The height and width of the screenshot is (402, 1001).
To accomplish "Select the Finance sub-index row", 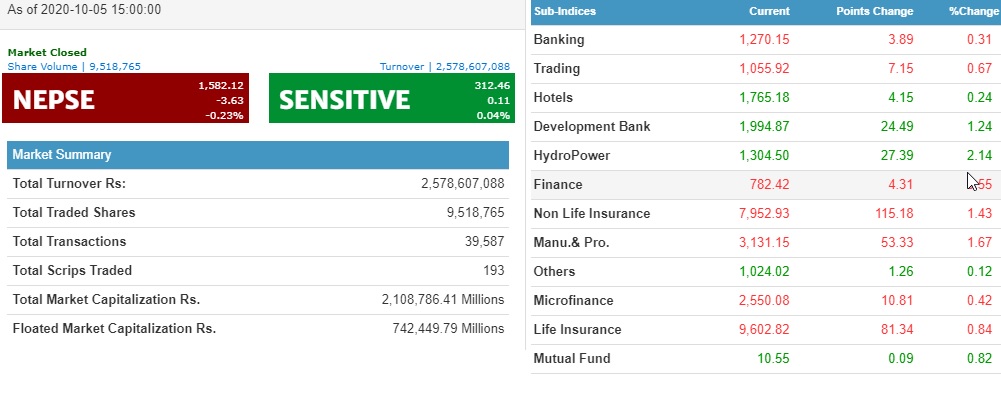I will (x=765, y=184).
